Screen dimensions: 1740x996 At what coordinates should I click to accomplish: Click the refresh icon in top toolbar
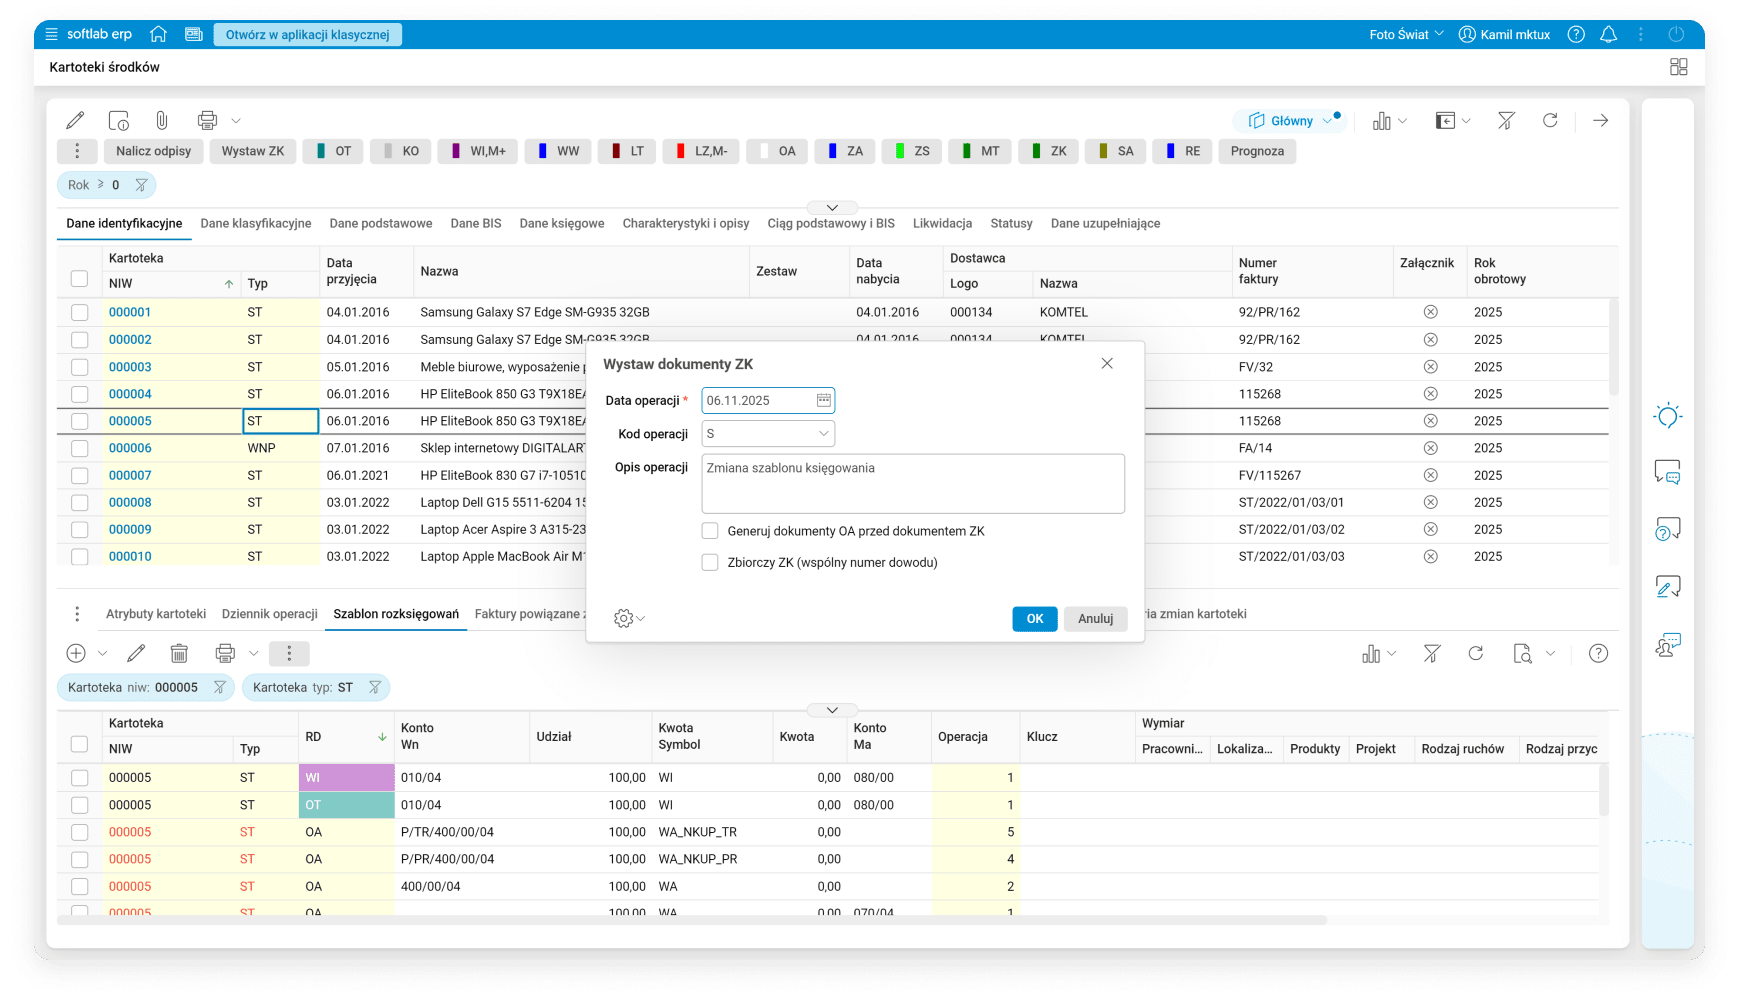[1550, 121]
